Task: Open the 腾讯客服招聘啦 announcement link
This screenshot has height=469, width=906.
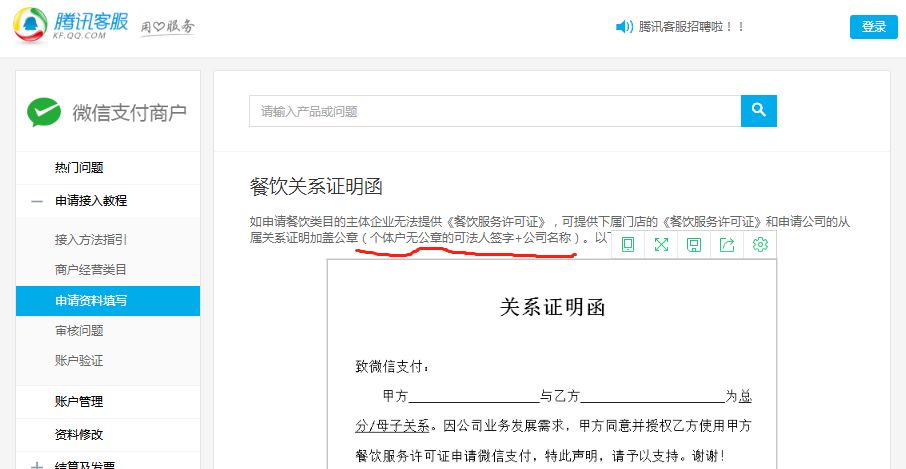Action: (691, 27)
